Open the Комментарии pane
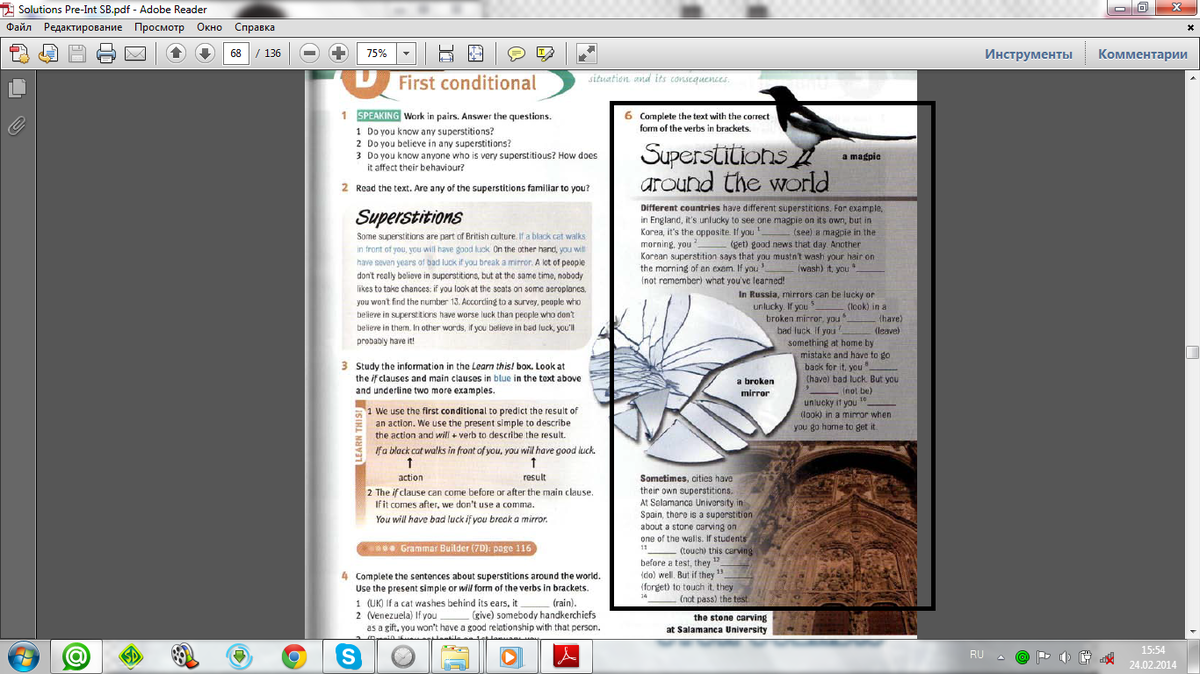The image size is (1200, 674). point(1143,54)
